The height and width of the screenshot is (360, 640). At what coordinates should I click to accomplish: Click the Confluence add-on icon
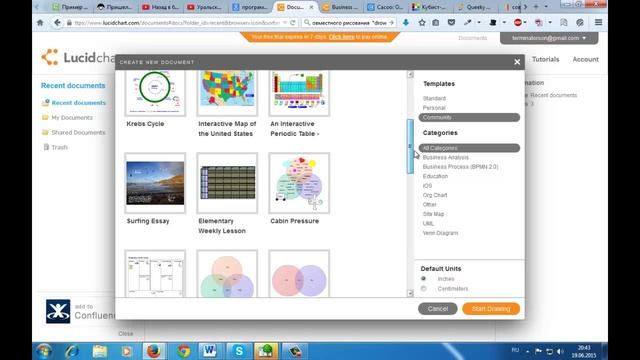[x=58, y=311]
